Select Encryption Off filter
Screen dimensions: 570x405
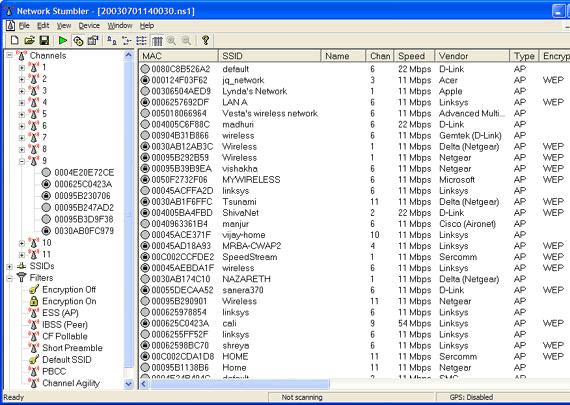pos(69,290)
